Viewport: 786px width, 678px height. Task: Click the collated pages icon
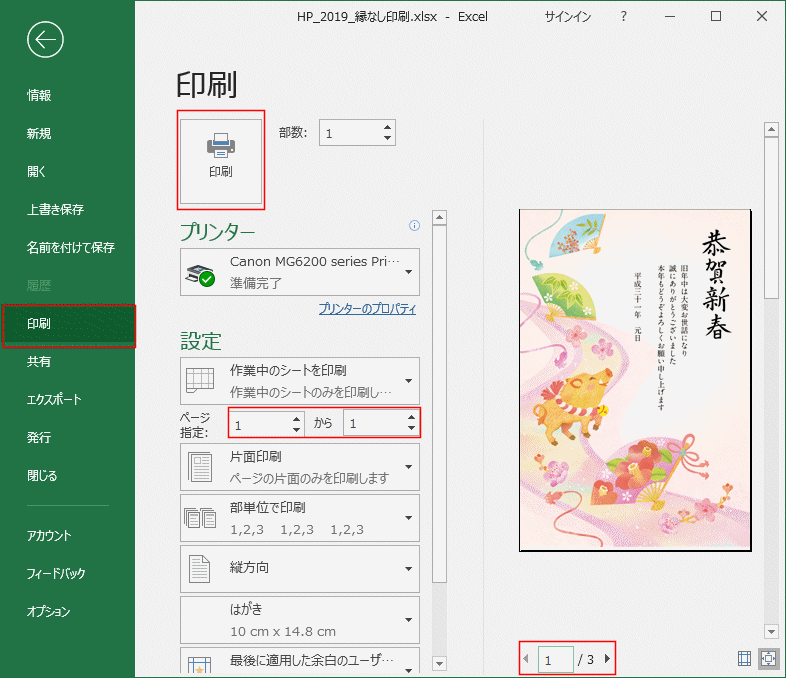[200, 518]
